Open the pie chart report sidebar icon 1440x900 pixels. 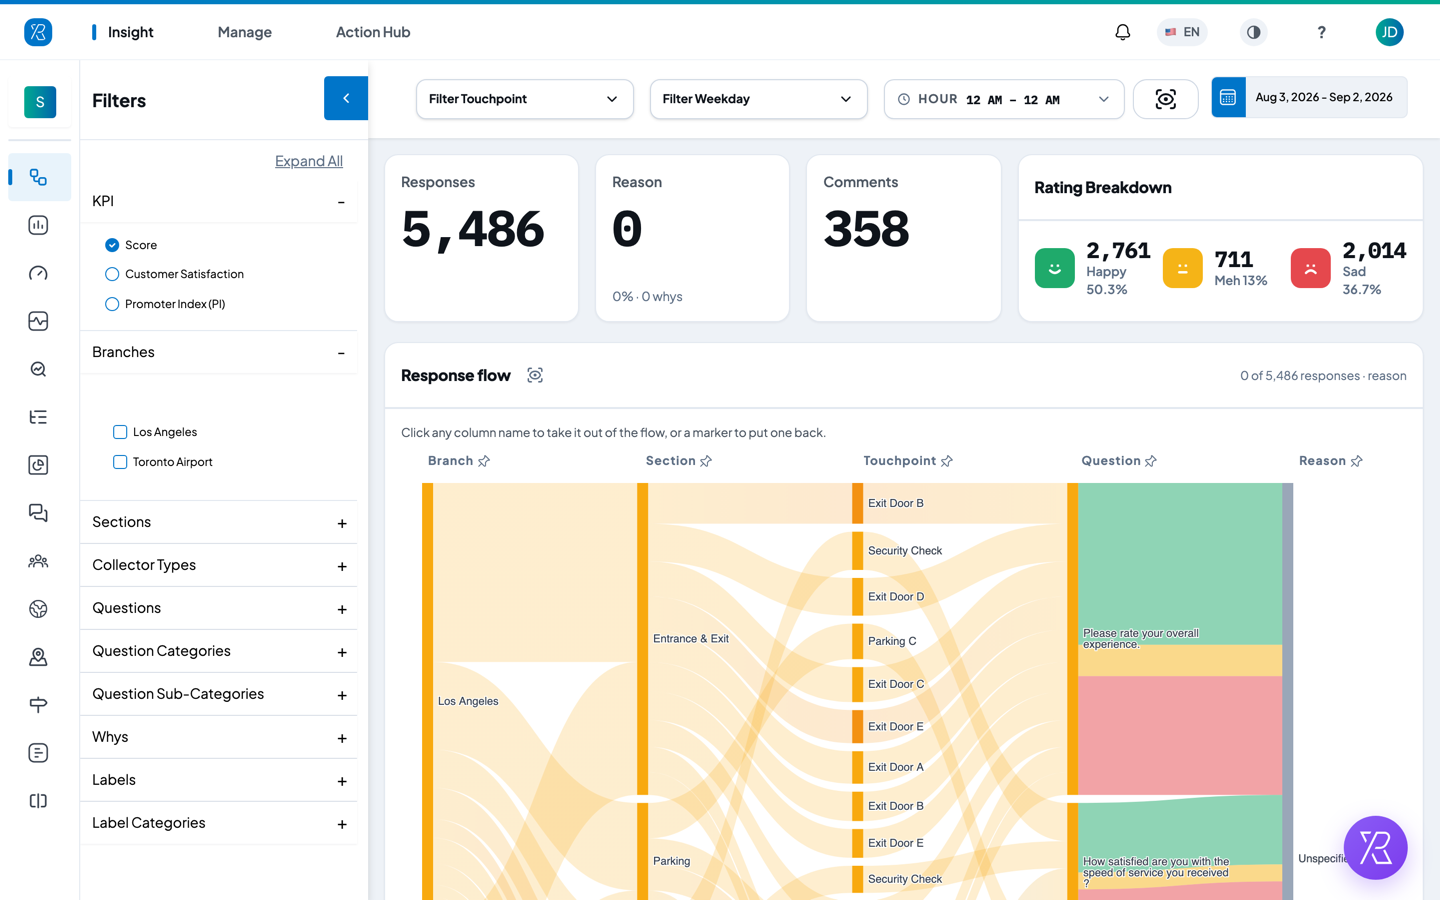(x=39, y=465)
